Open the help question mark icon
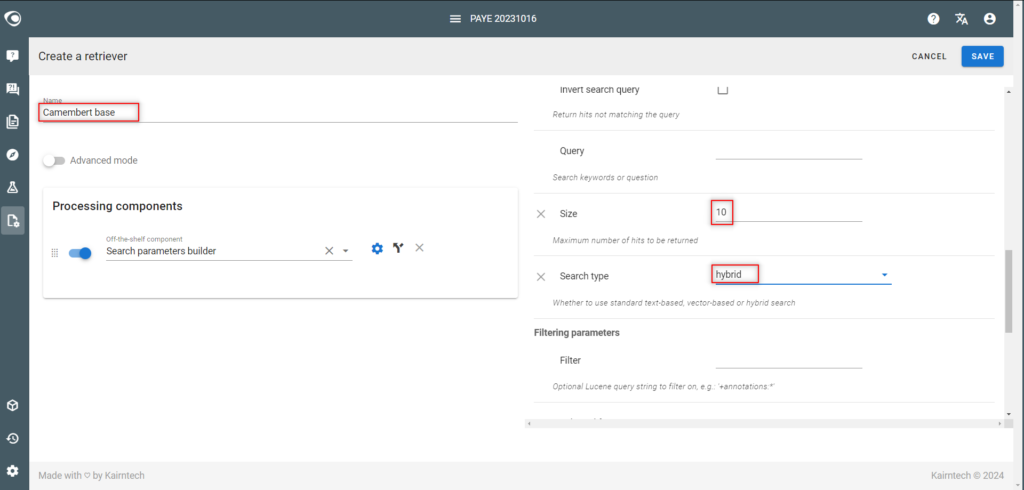1024x490 pixels. point(933,19)
